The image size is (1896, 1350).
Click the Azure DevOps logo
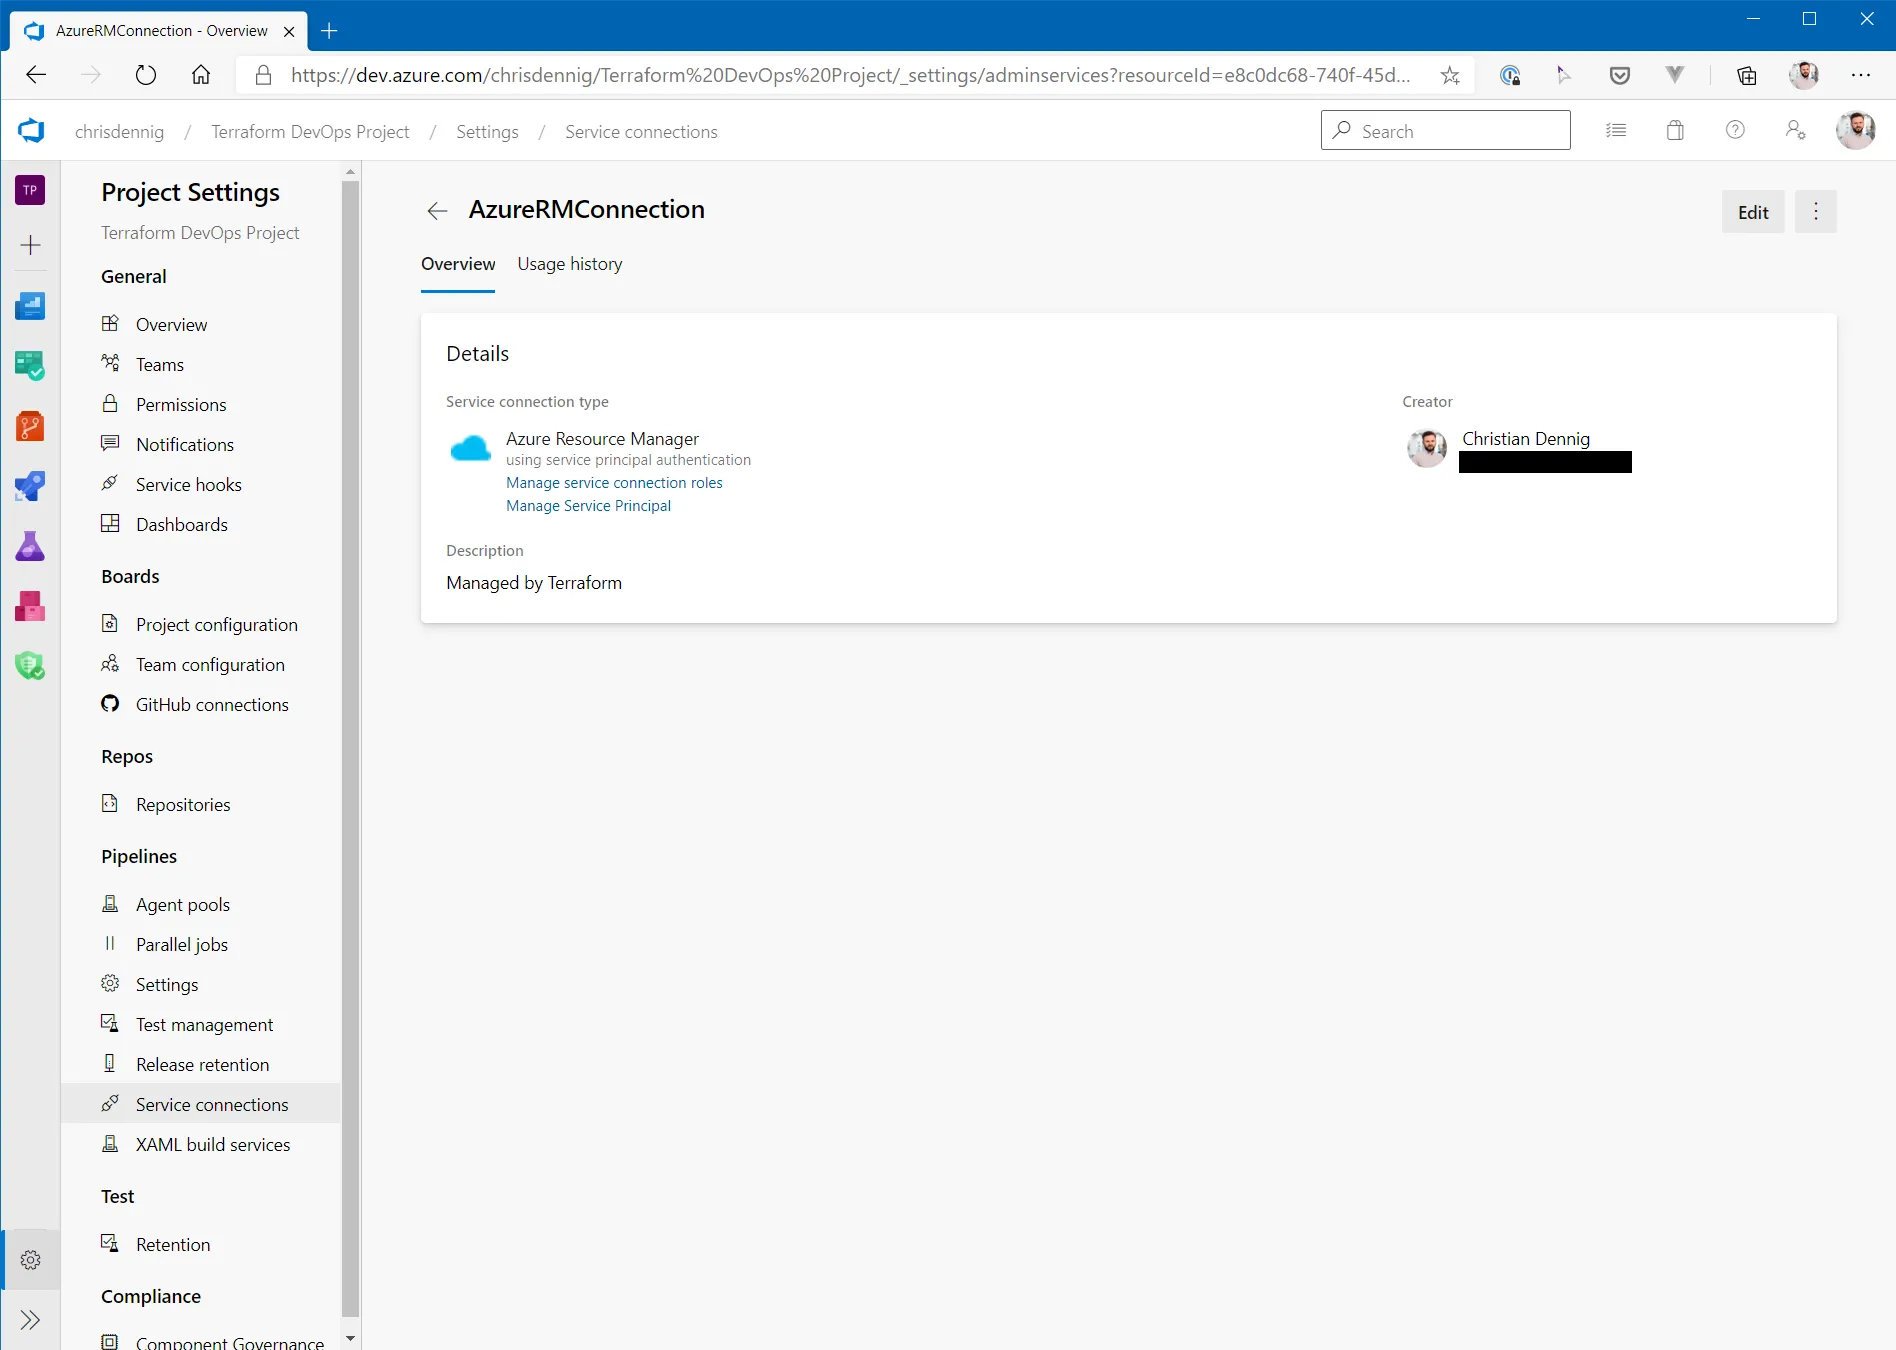tap(31, 131)
